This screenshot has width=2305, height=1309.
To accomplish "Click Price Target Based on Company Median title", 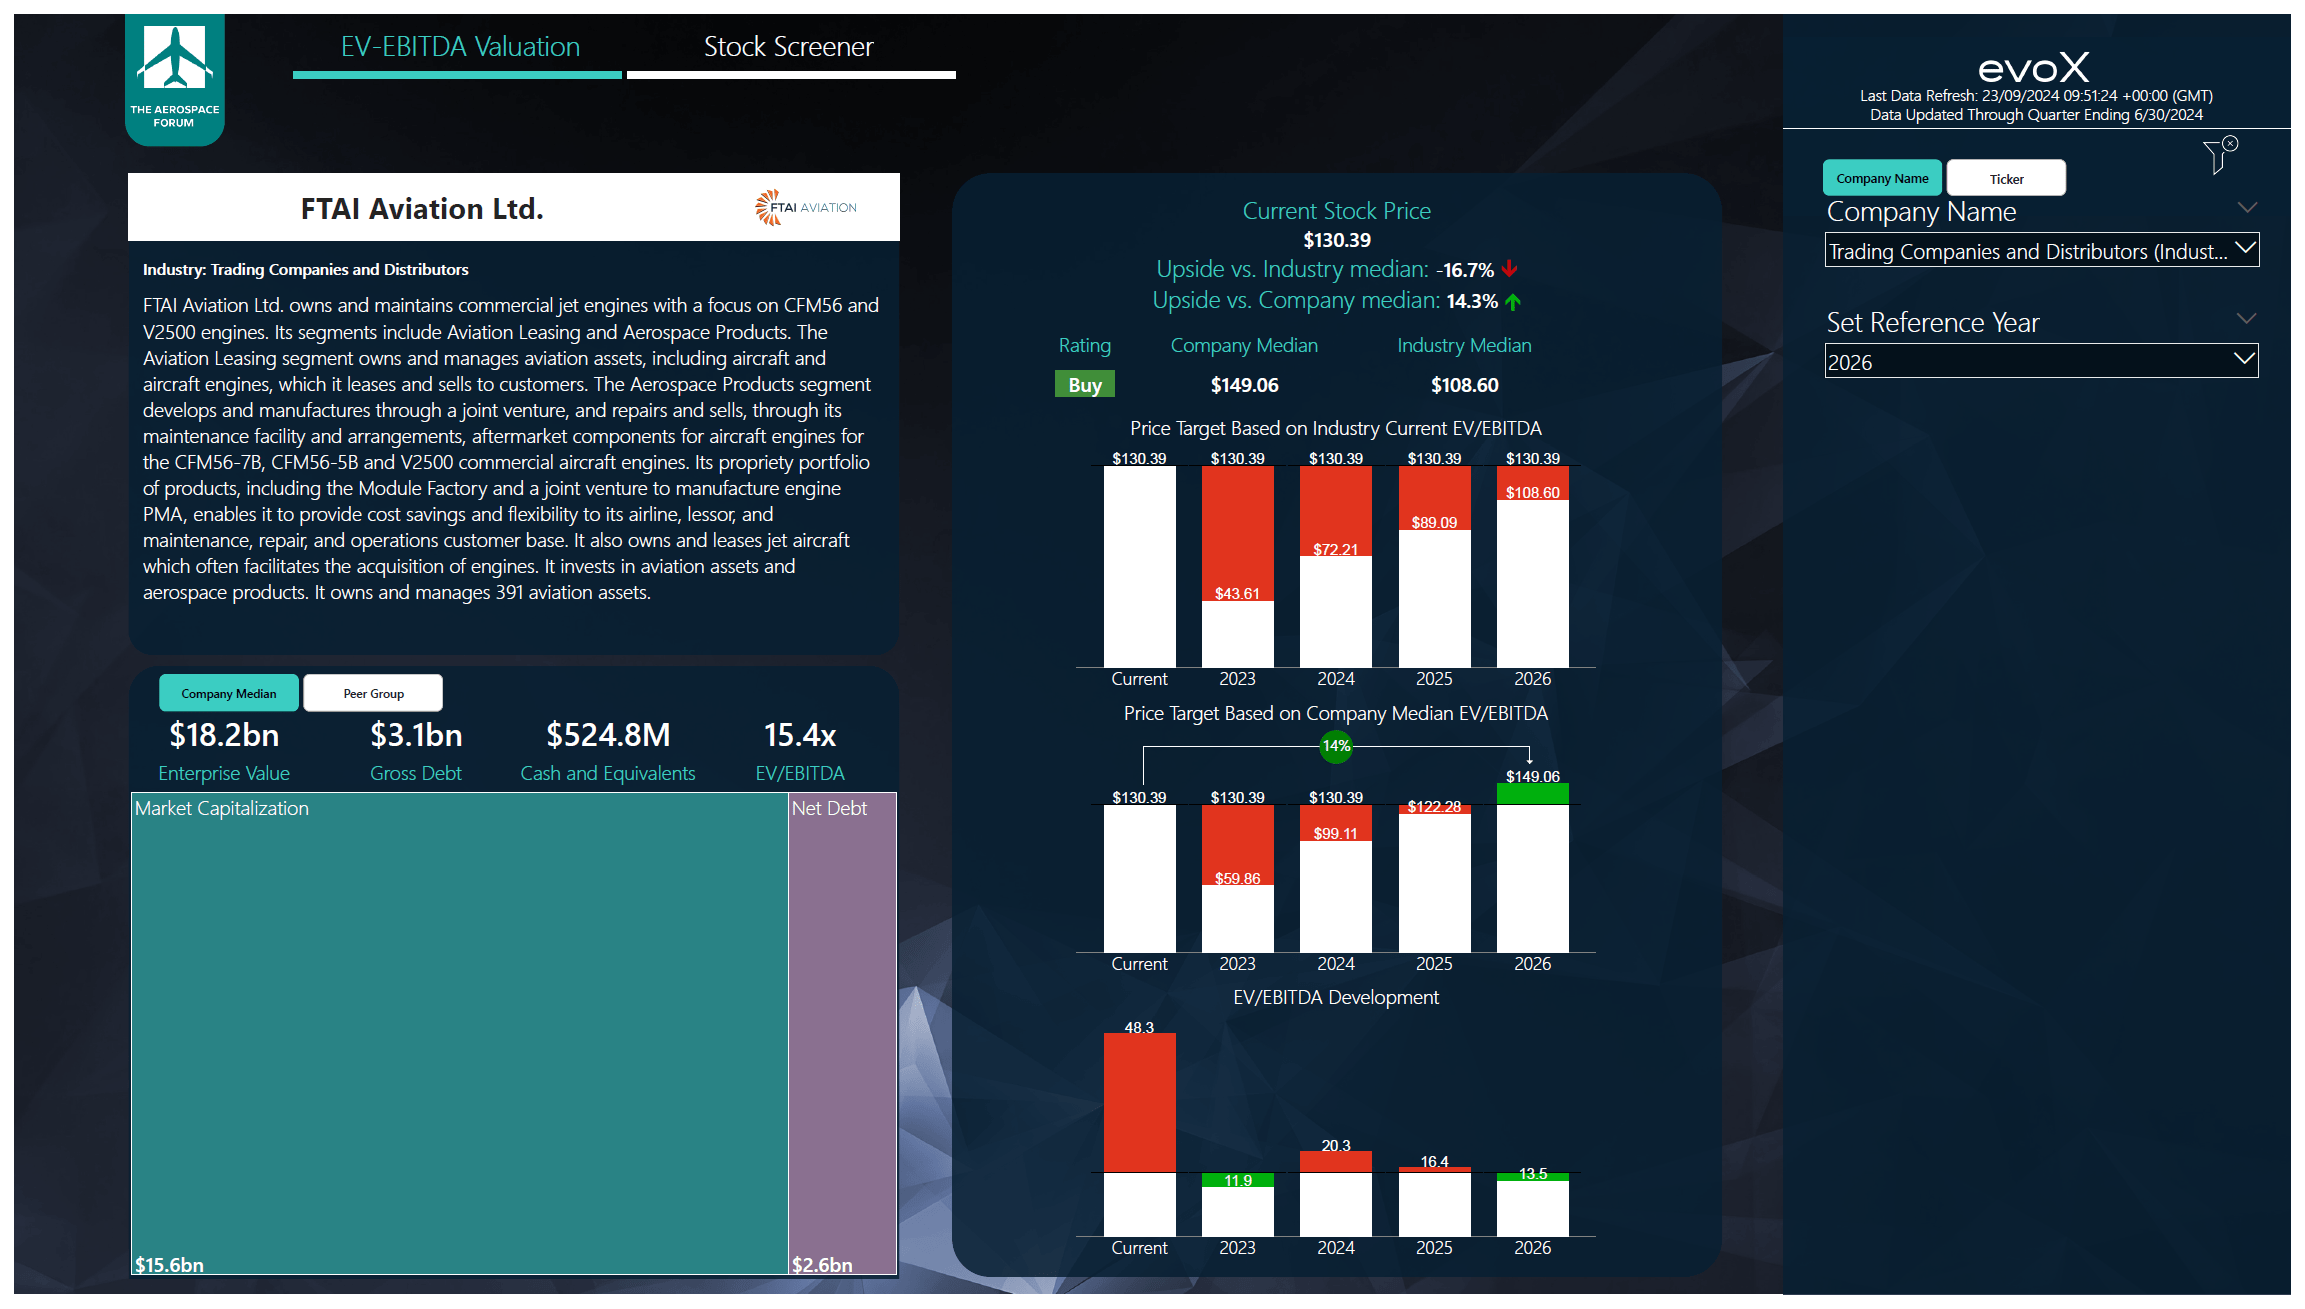I will click(x=1336, y=713).
